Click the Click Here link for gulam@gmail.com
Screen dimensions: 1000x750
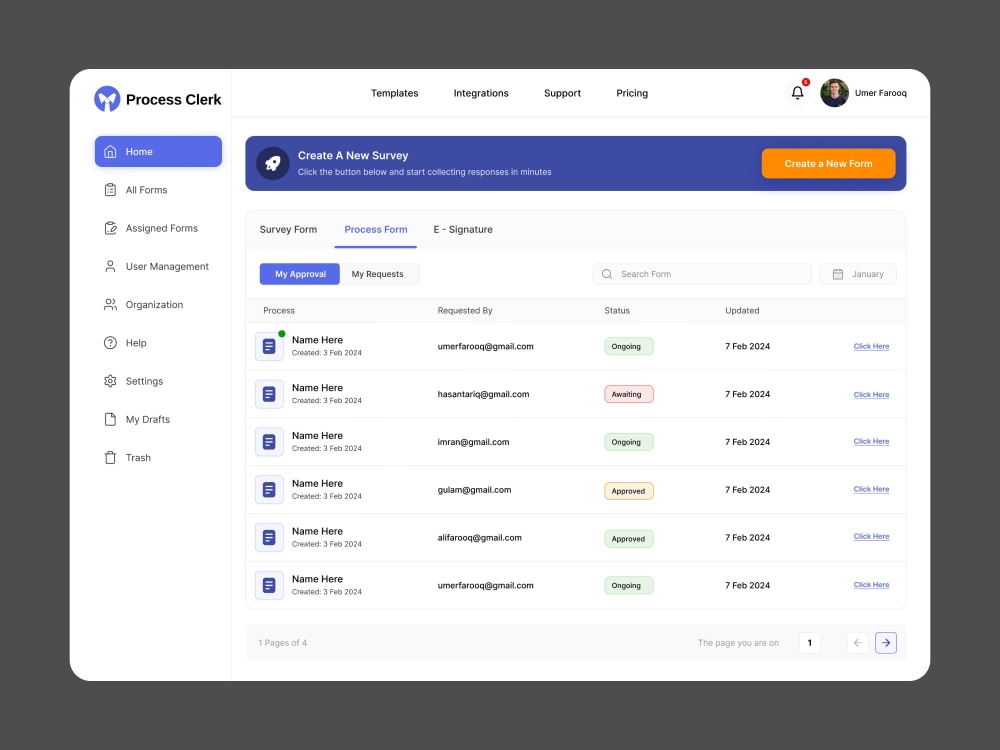point(871,489)
